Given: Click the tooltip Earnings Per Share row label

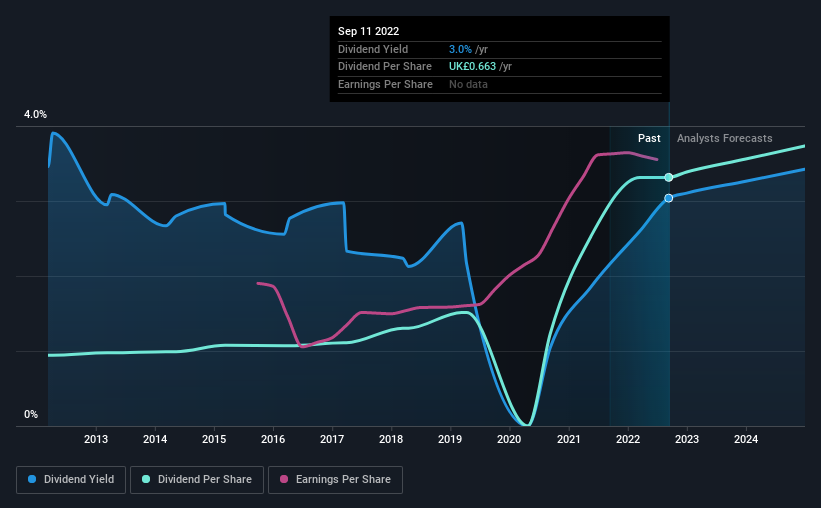Looking at the screenshot, I should point(385,84).
